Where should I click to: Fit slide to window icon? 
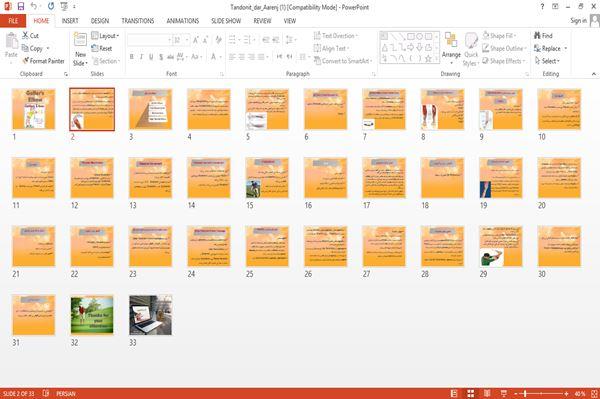tap(594, 393)
